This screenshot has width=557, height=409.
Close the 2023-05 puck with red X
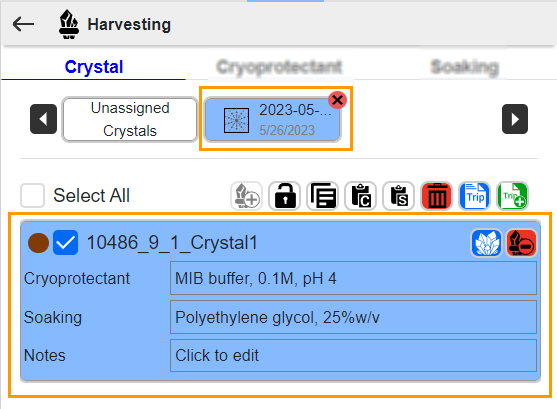337,100
